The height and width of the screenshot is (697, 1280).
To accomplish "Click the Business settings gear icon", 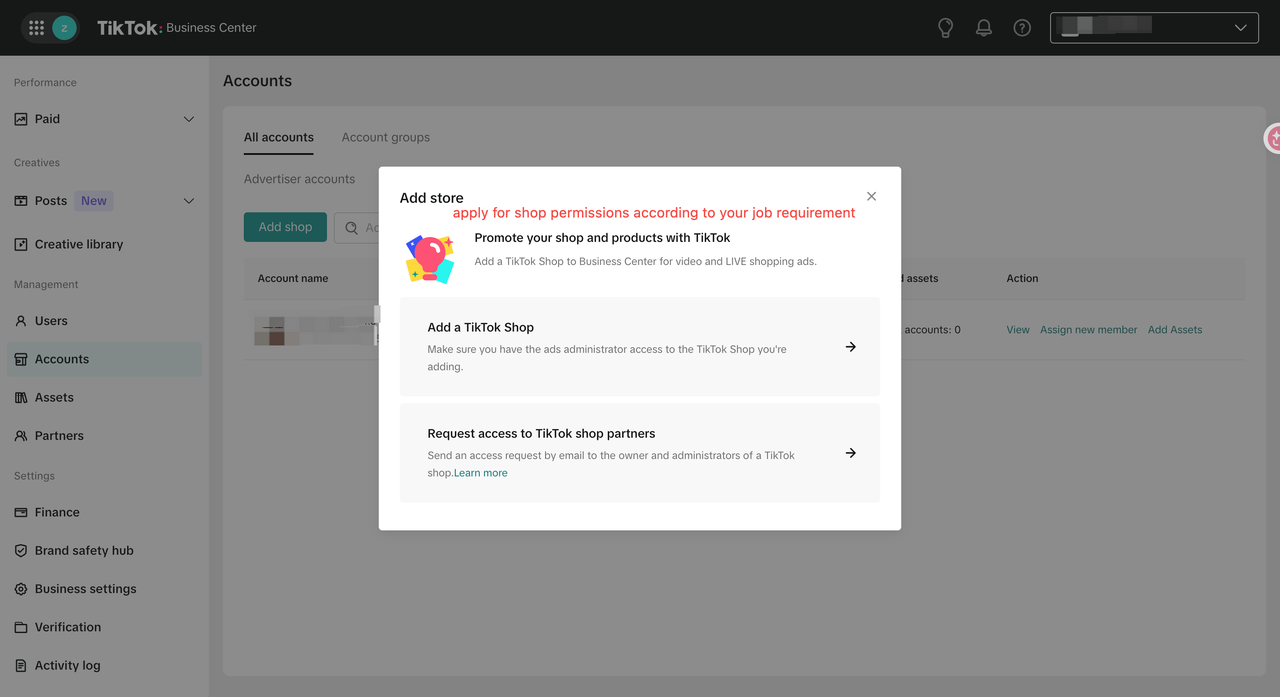I will click(21, 589).
